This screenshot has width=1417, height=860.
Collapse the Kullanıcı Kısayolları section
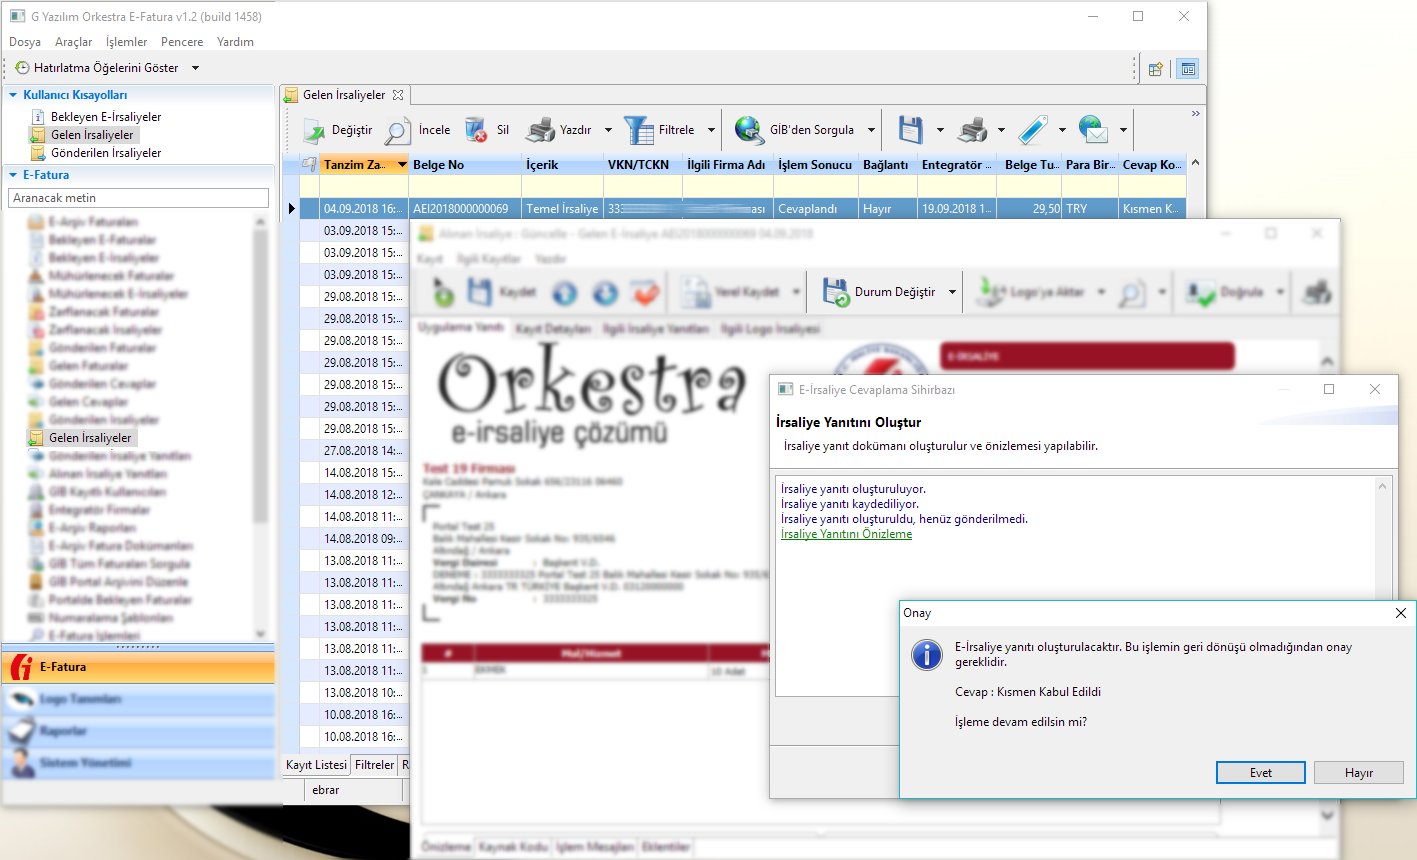coord(13,95)
